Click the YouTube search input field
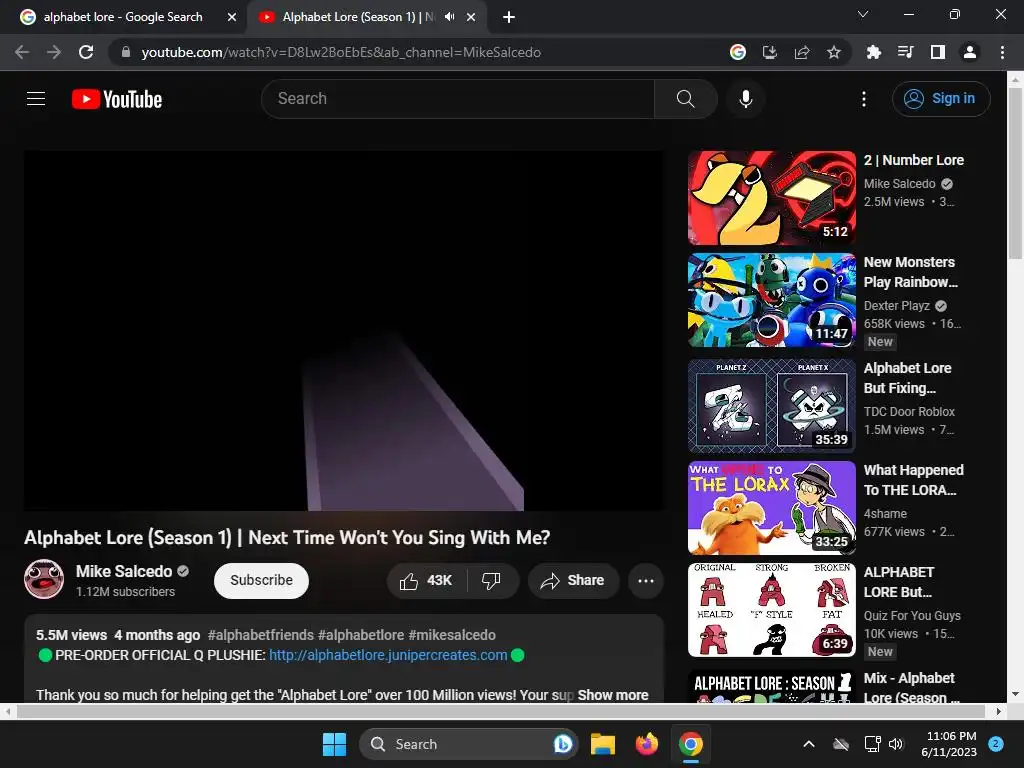The image size is (1024, 768). tap(458, 99)
